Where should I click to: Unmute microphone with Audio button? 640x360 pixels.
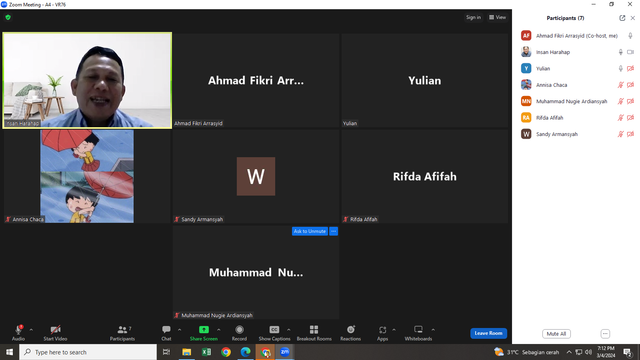click(18, 333)
